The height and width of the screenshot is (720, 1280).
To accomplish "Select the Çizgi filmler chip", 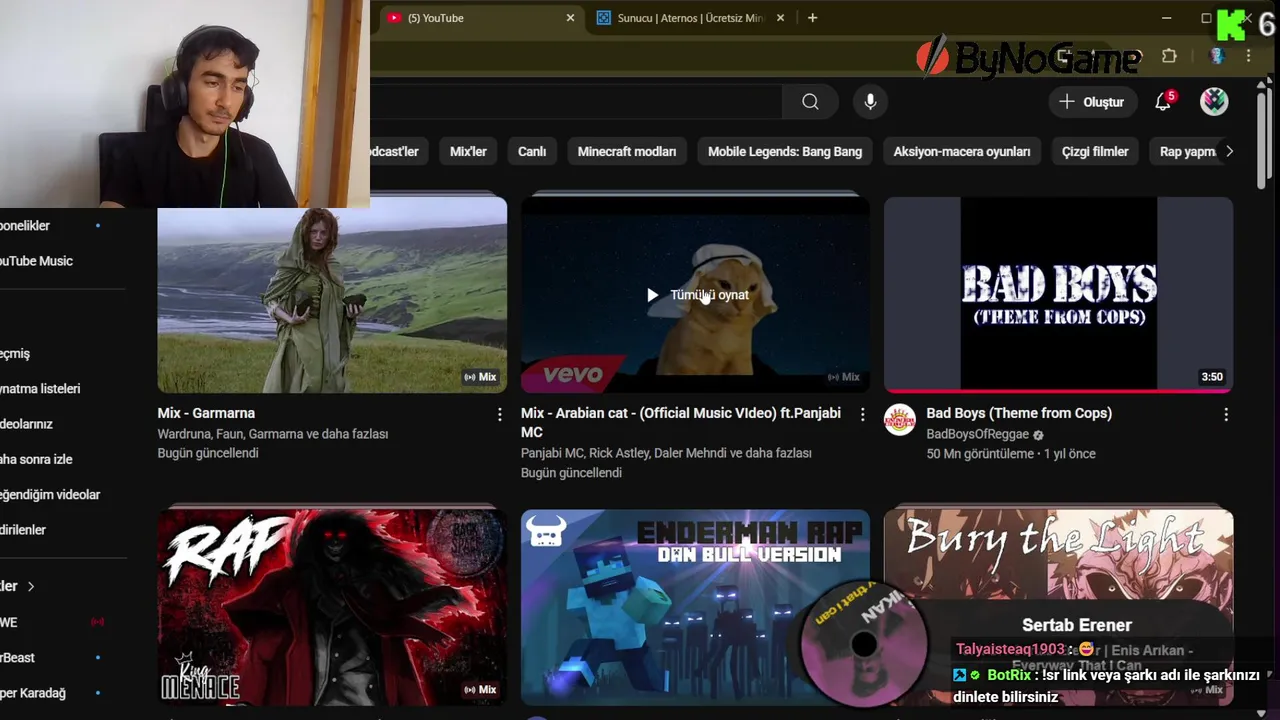I will [1095, 152].
